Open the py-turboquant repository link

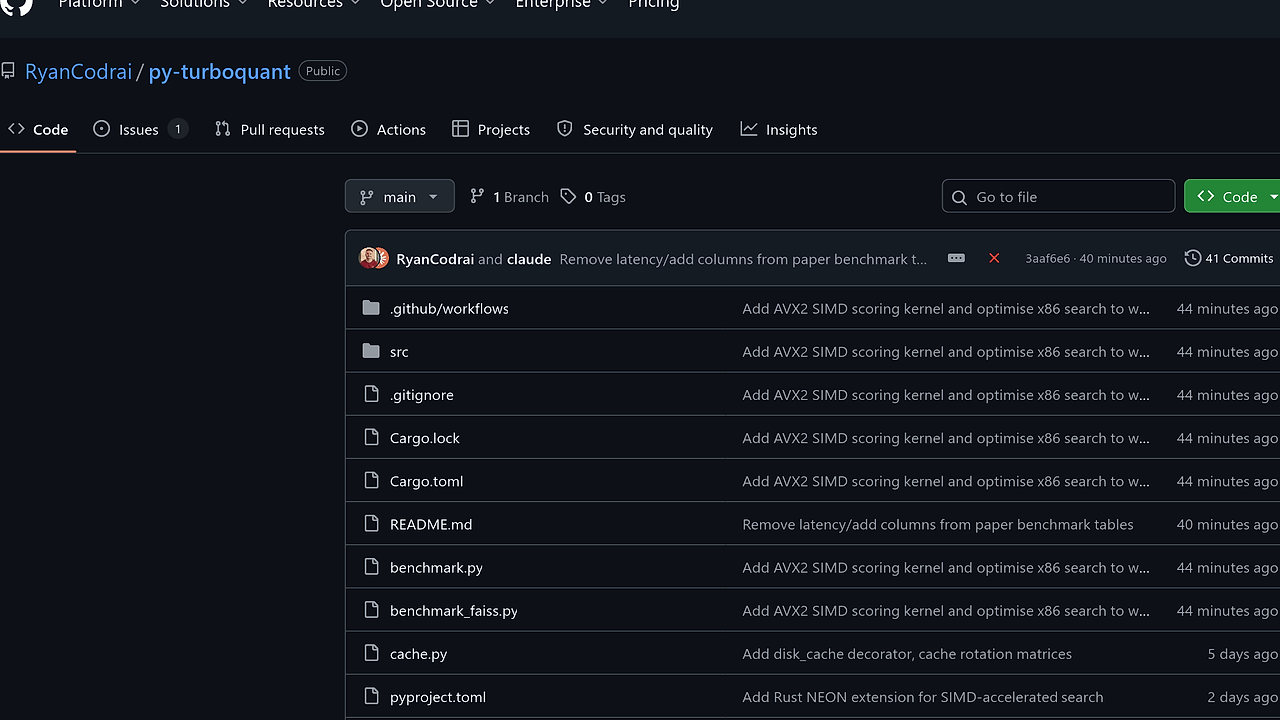(x=219, y=71)
